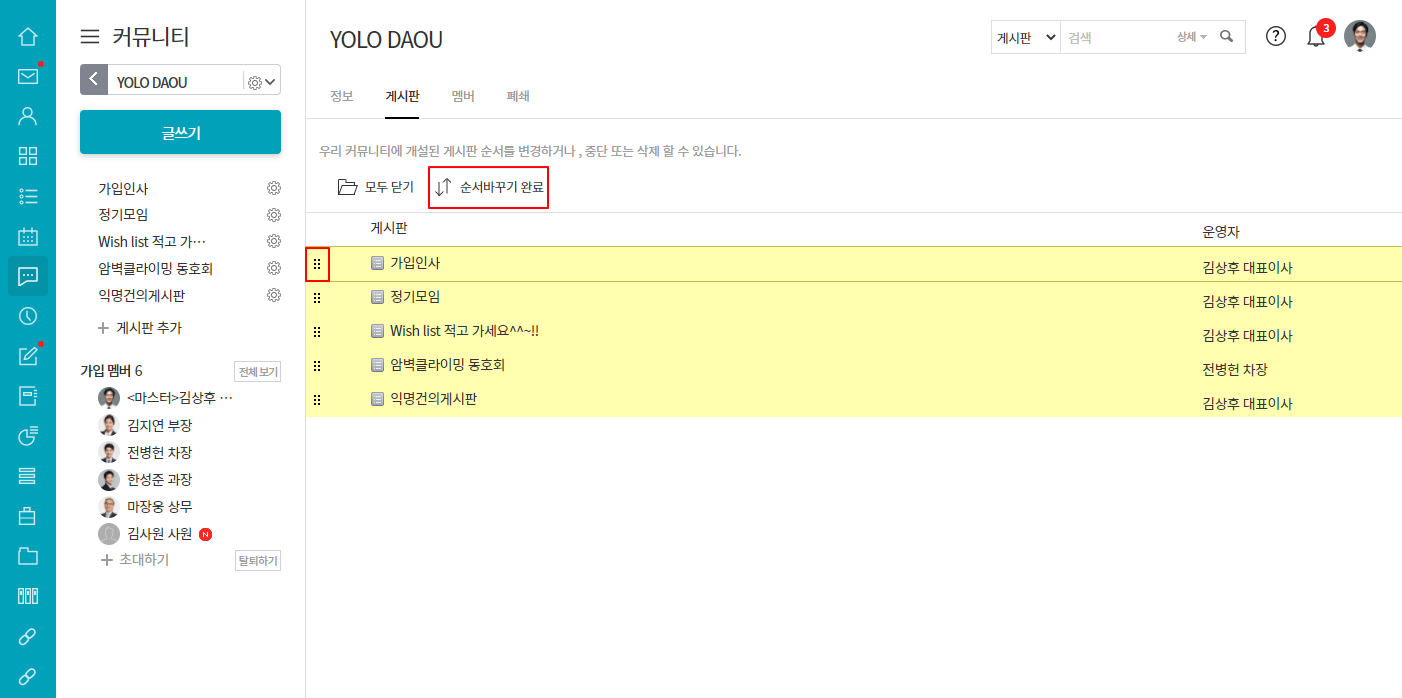Viewport: 1402px width, 698px height.
Task: Click 게시판 추가 link in sidebar
Action: (x=140, y=328)
